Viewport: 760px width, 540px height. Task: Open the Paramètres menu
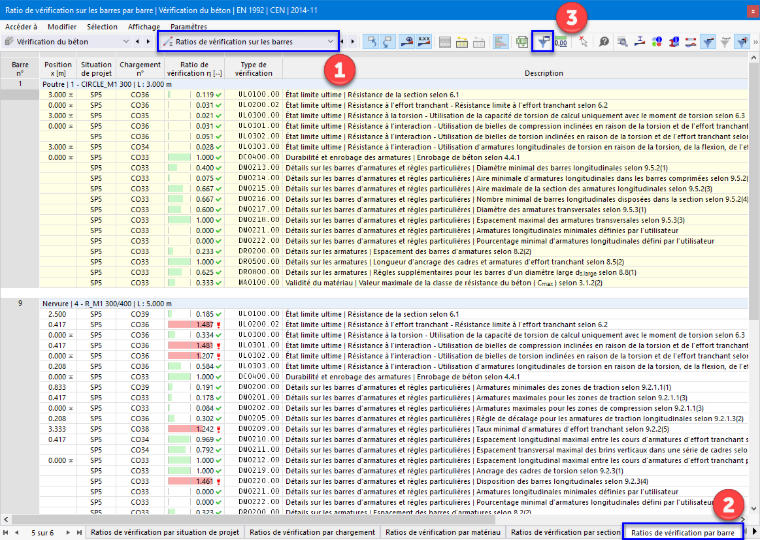pyautogui.click(x=189, y=27)
